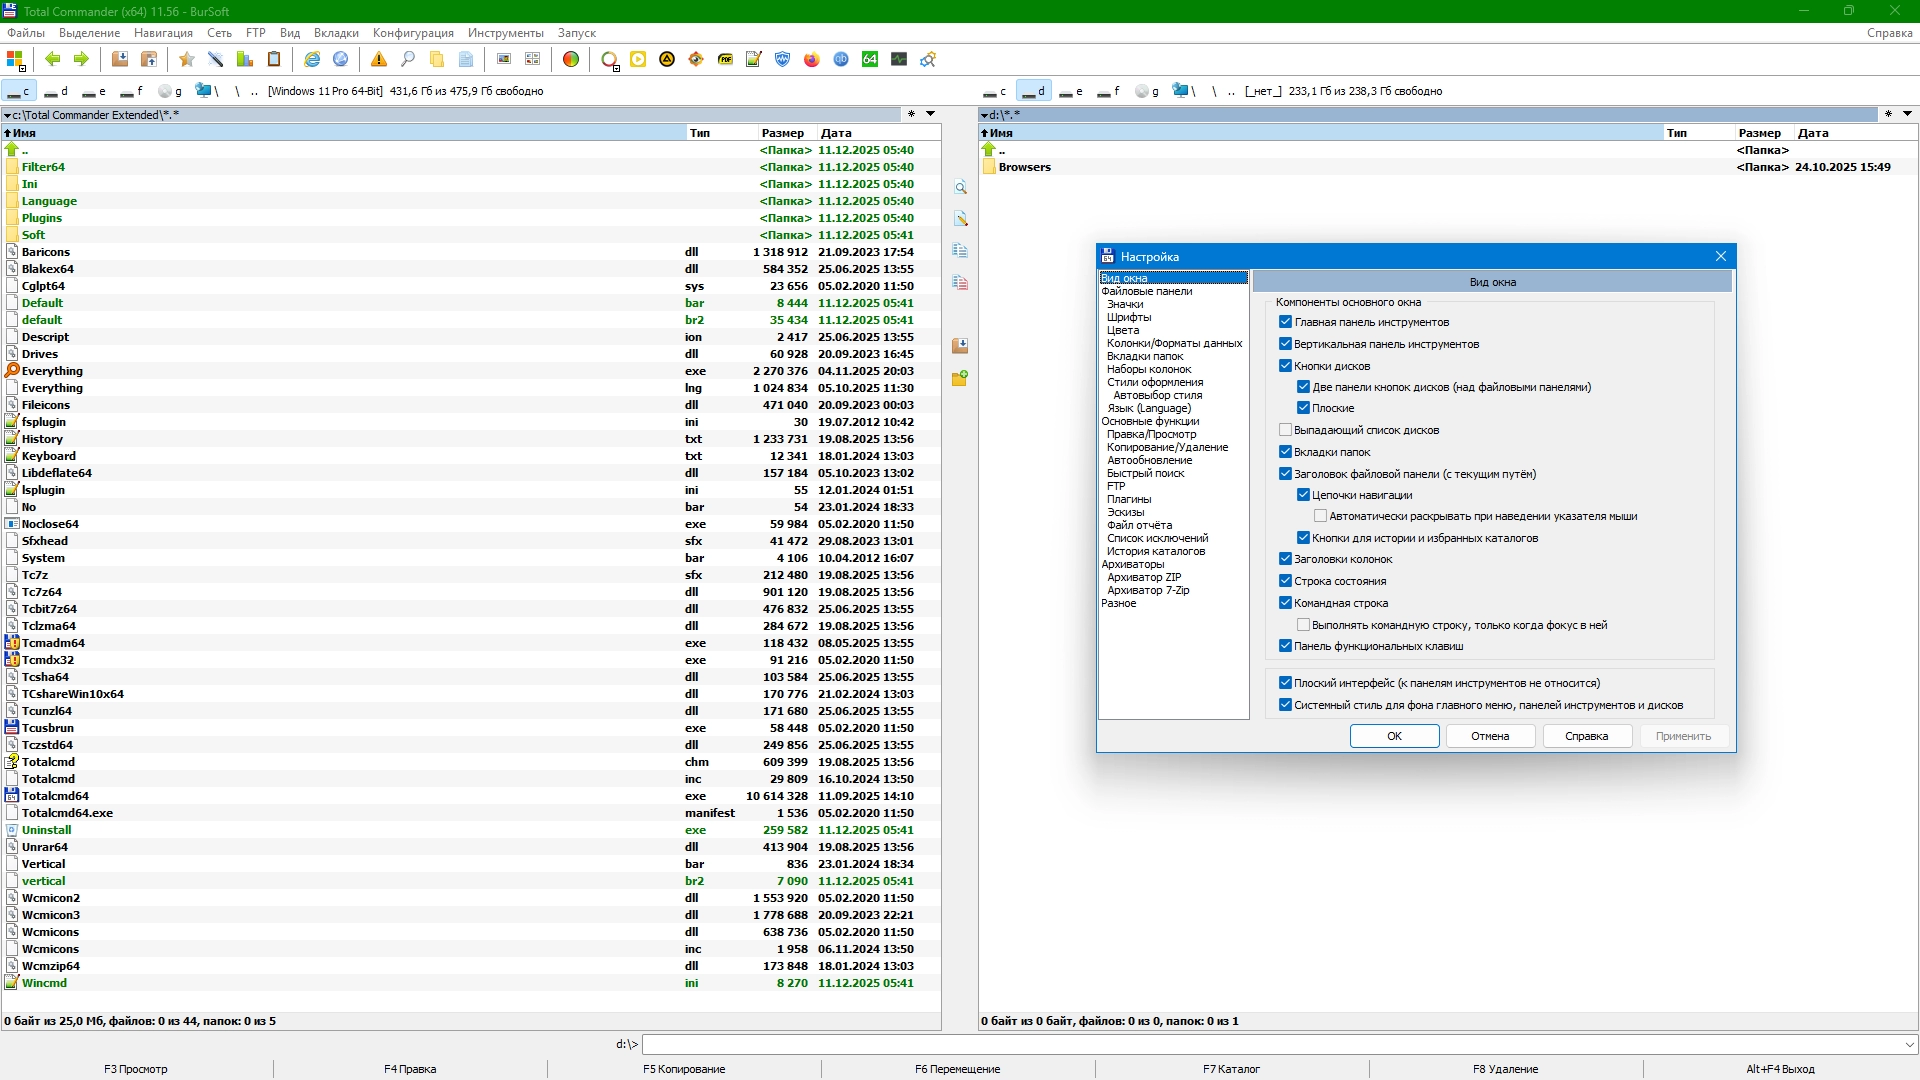The image size is (1920, 1080).
Task: Click the yellow star favorites icon
Action: pyautogui.click(x=186, y=60)
